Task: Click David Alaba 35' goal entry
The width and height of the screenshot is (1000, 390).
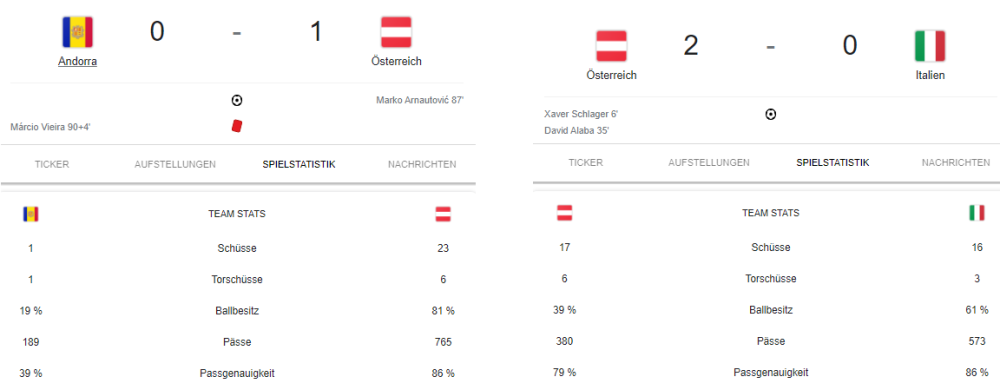Action: 577,130
